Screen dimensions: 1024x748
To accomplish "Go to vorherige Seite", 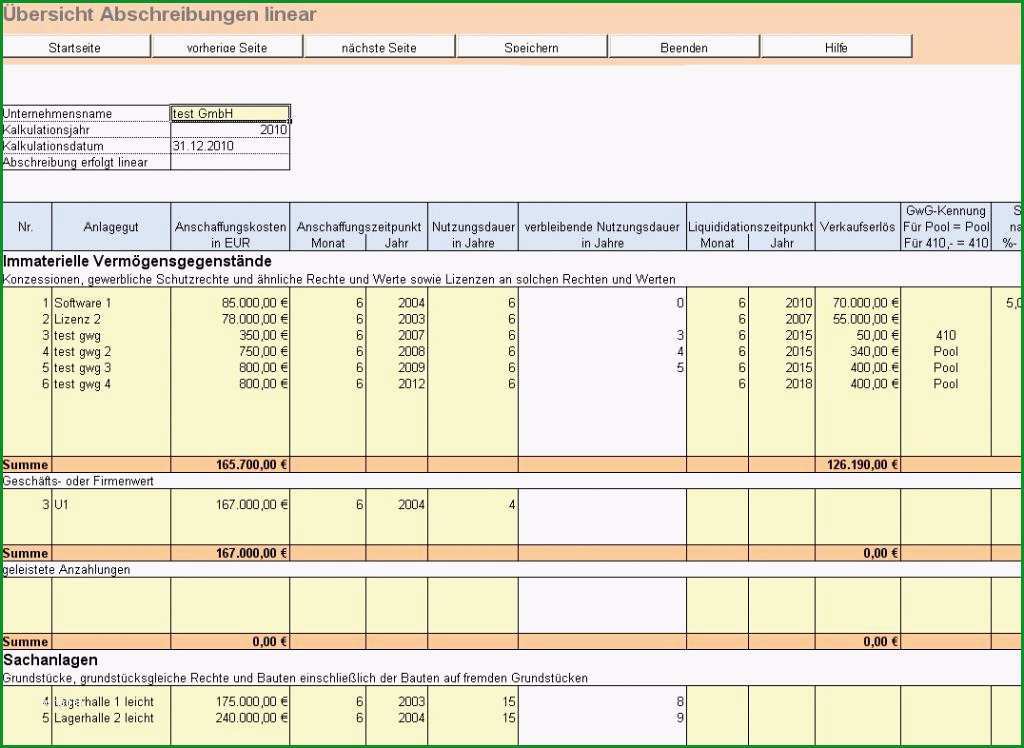I will (227, 47).
